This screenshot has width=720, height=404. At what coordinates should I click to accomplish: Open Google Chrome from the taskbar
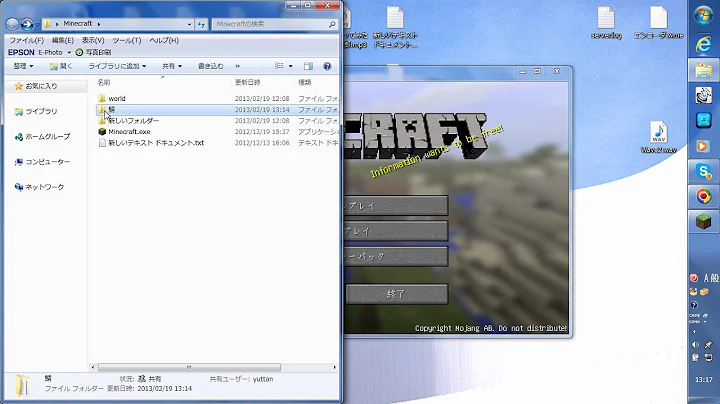[x=703, y=196]
